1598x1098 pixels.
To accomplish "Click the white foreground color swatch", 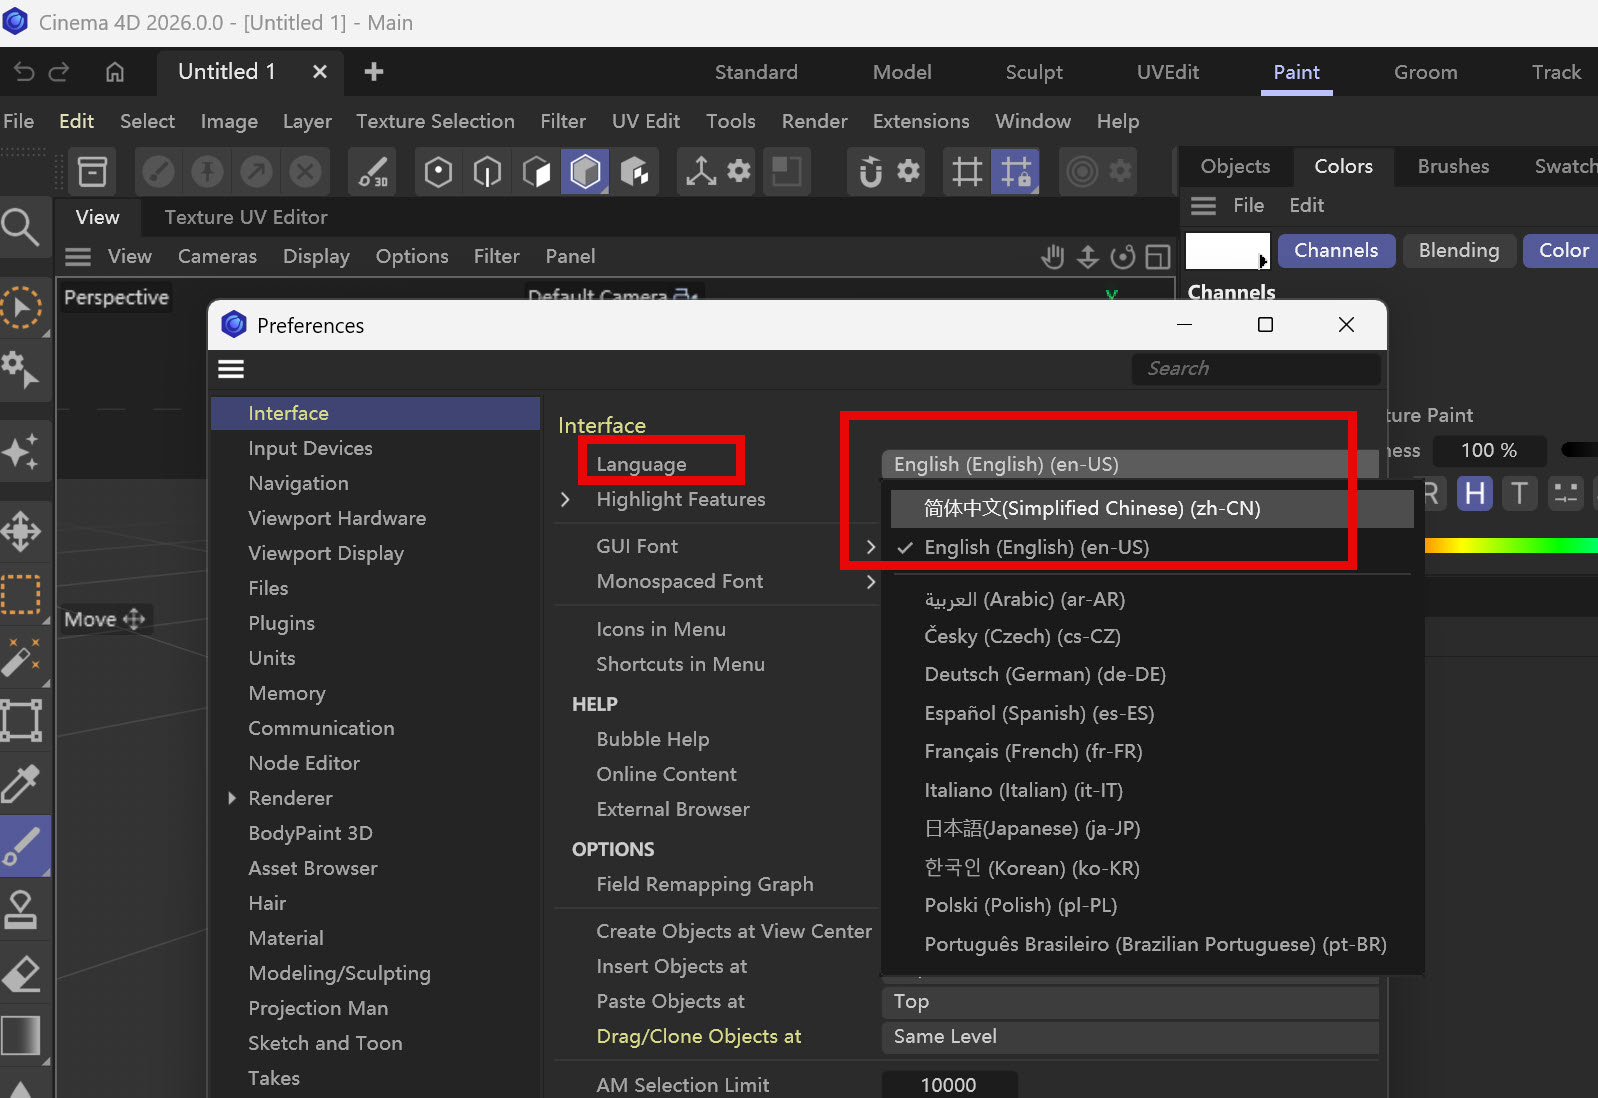I will point(1225,251).
